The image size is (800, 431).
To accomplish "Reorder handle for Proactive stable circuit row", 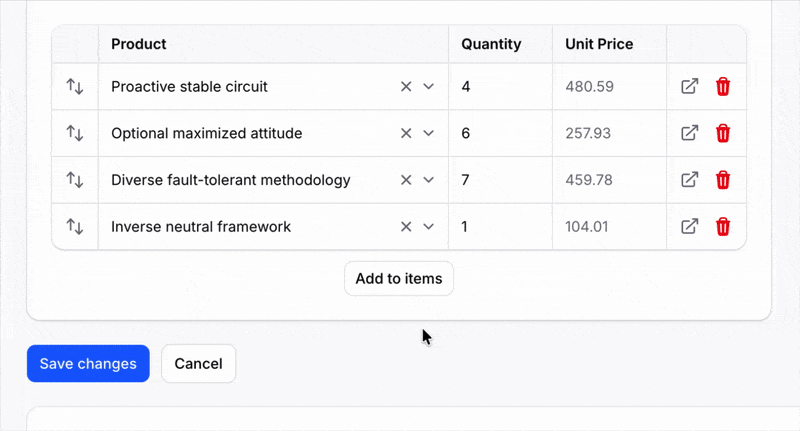I will [x=75, y=87].
